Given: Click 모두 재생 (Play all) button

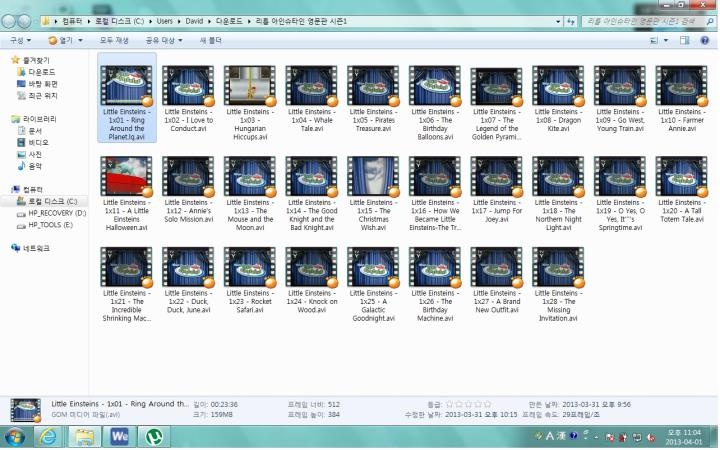Looking at the screenshot, I should click(x=114, y=40).
